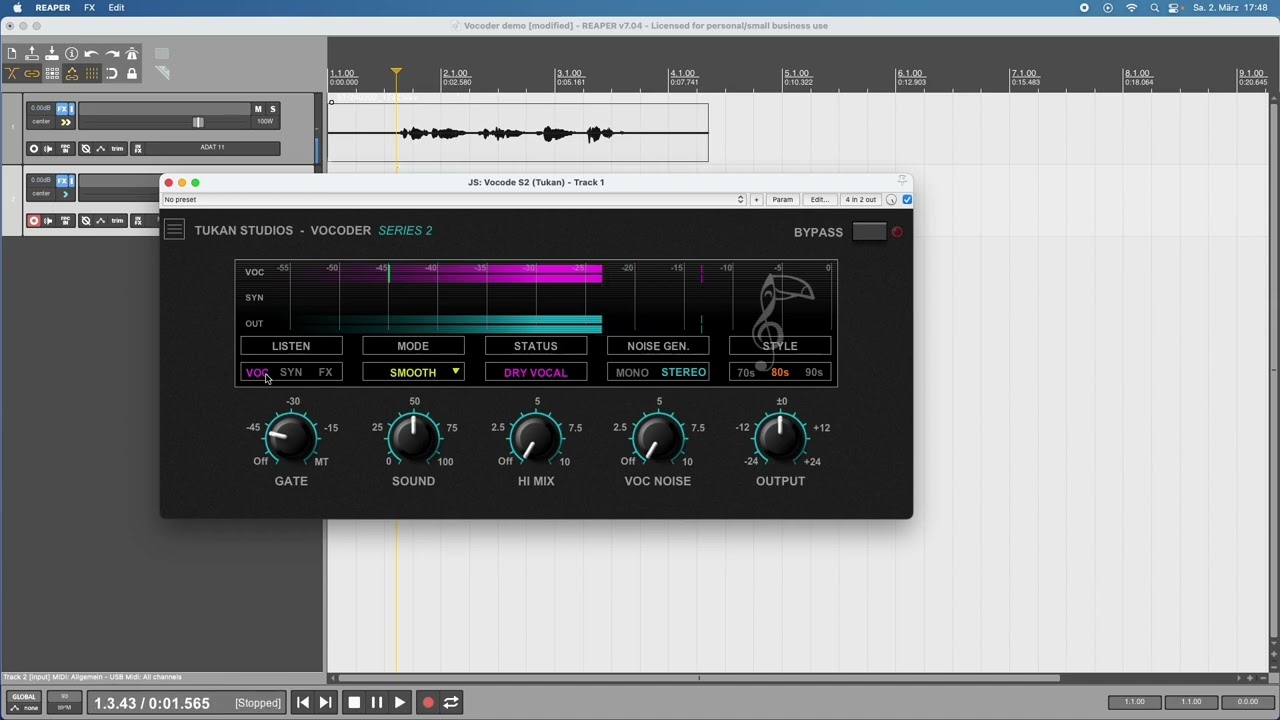Open the Edit menu in the menu bar
The width and height of the screenshot is (1280, 720).
pyautogui.click(x=116, y=8)
